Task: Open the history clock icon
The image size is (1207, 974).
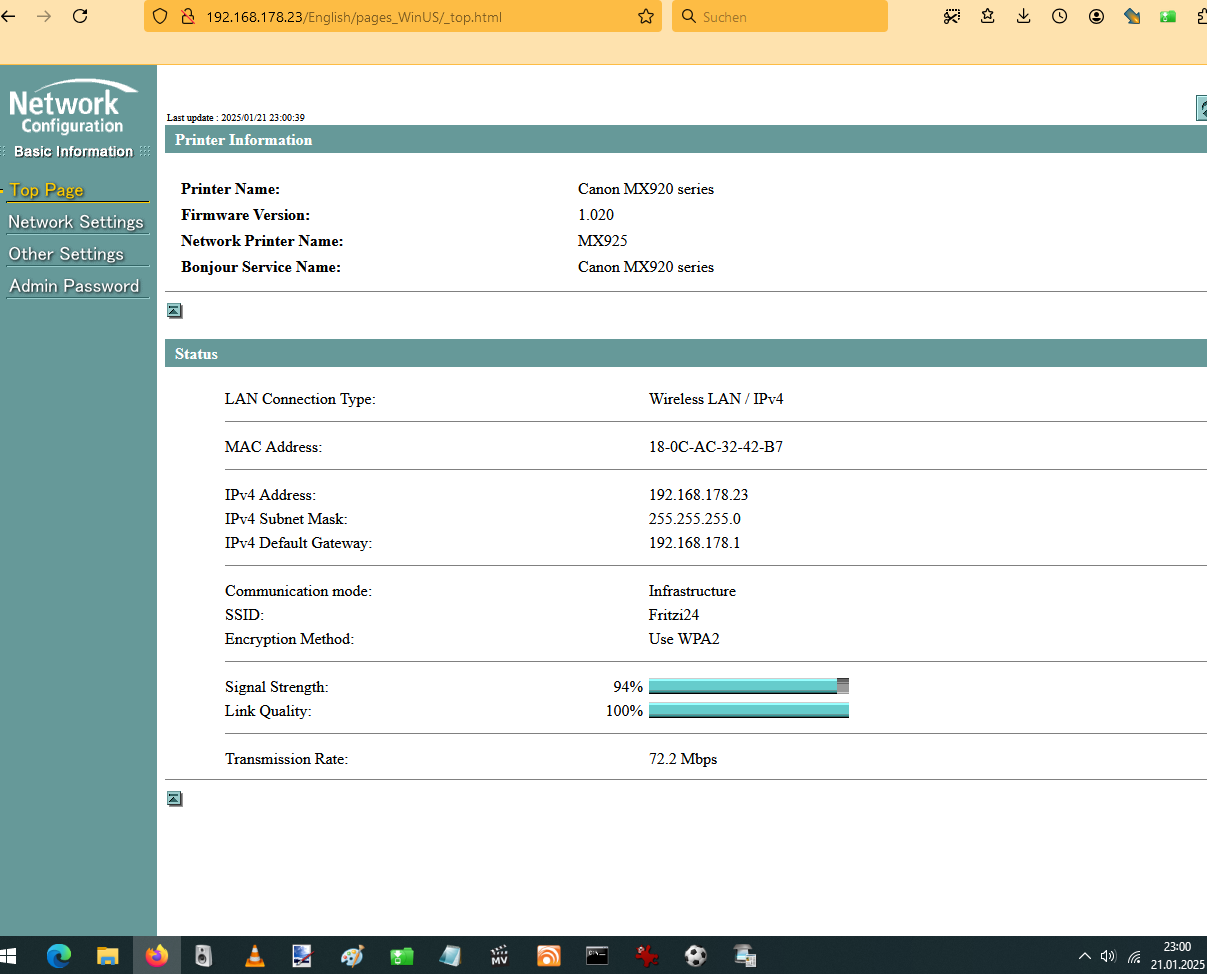Action: pyautogui.click(x=1060, y=16)
